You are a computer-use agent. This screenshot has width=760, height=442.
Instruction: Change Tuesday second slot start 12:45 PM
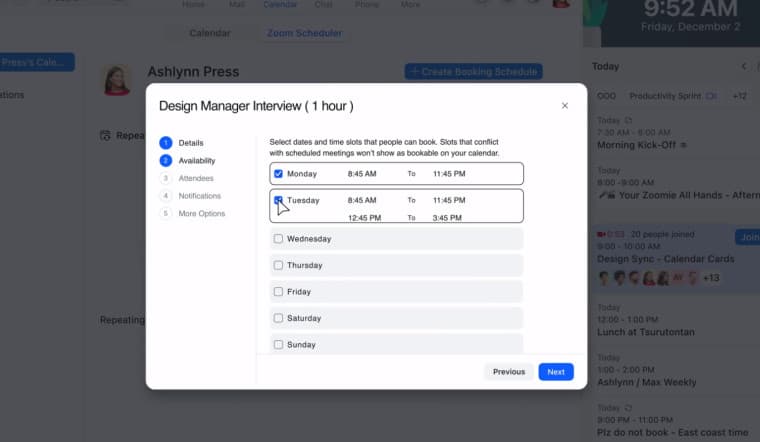[362, 217]
